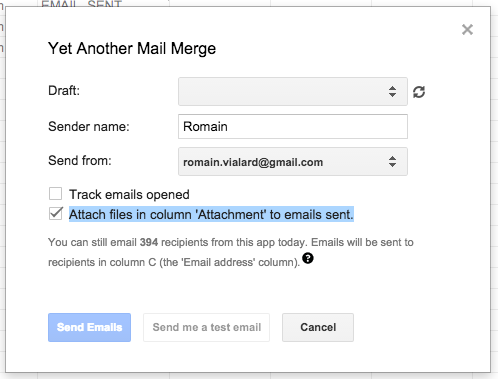
Task: Click the Send Emails button
Action: [x=89, y=327]
